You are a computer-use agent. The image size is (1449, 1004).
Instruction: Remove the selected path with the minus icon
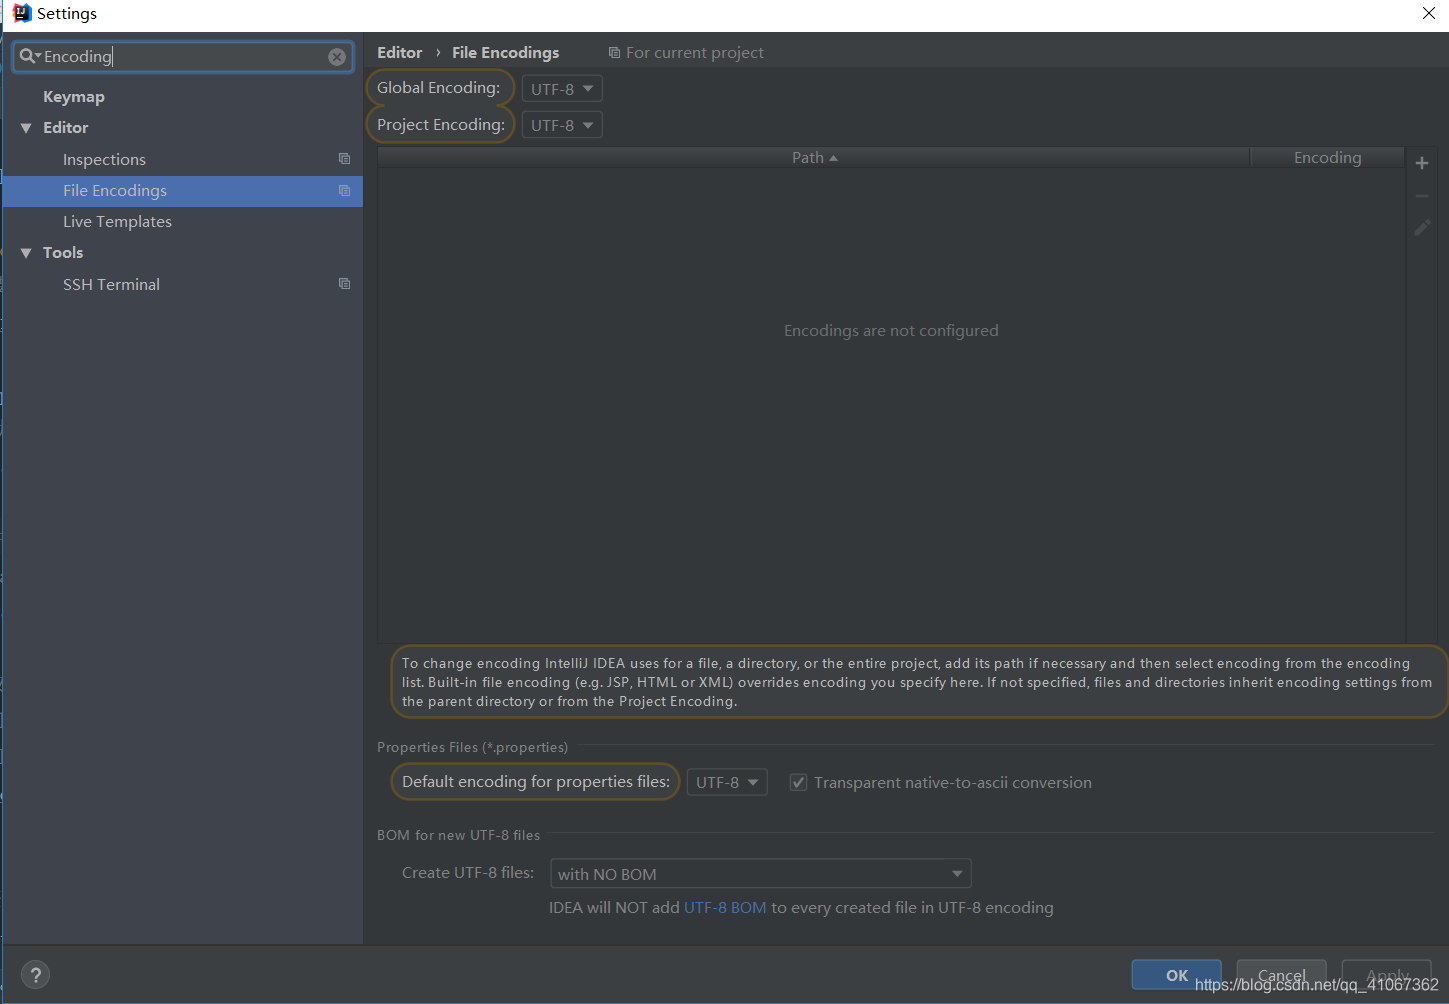tap(1422, 196)
